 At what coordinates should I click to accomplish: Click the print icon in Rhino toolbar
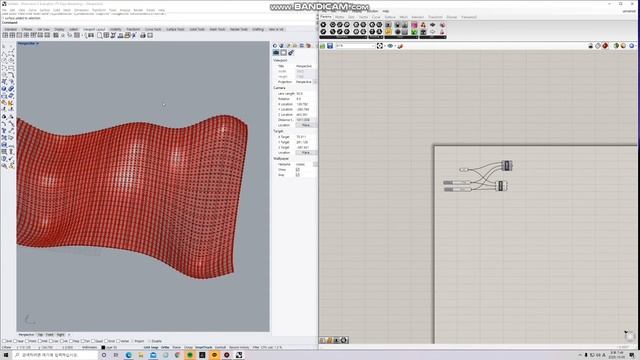point(143,36)
